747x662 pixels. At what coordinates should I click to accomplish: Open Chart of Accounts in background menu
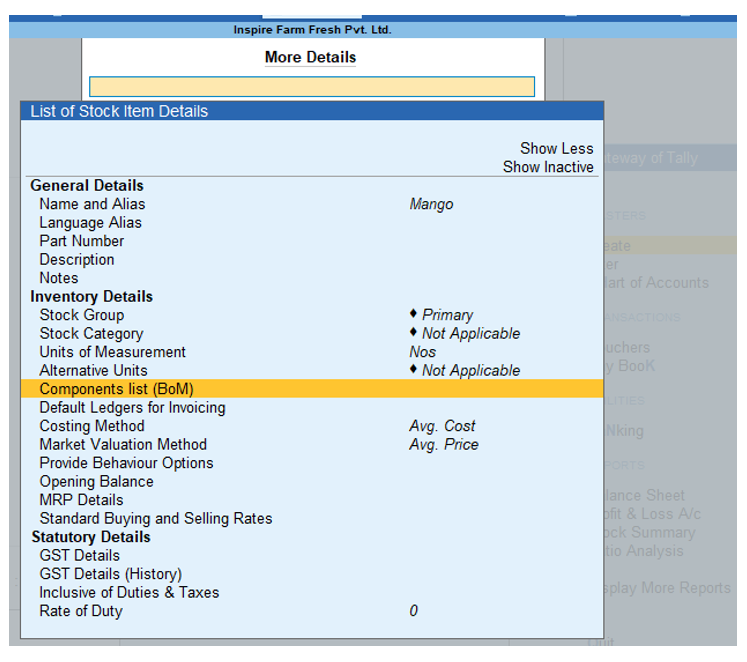point(656,283)
